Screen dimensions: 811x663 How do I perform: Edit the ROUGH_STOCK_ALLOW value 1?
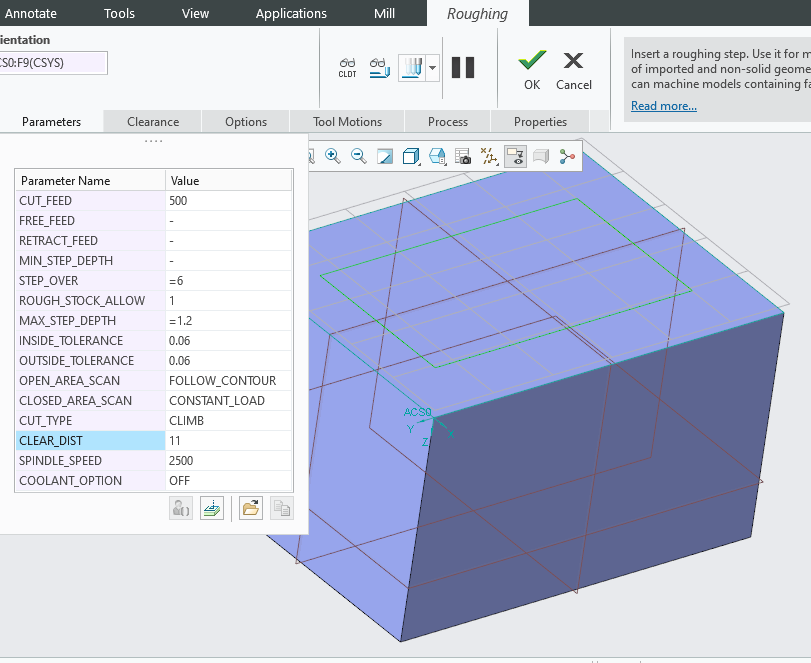tap(229, 301)
